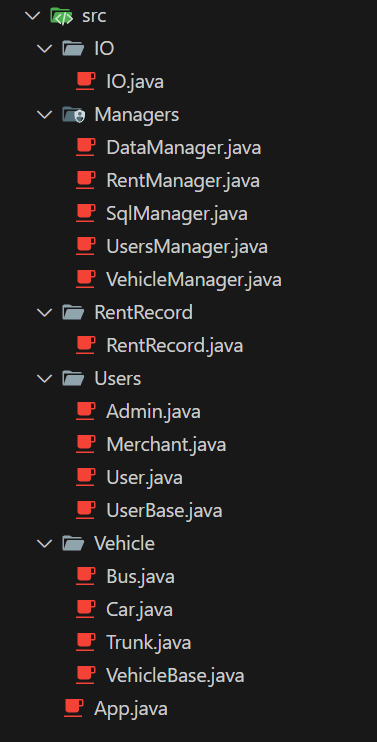Click the Java icon beside Bus.java
377x742 pixels.
pyautogui.click(x=86, y=576)
